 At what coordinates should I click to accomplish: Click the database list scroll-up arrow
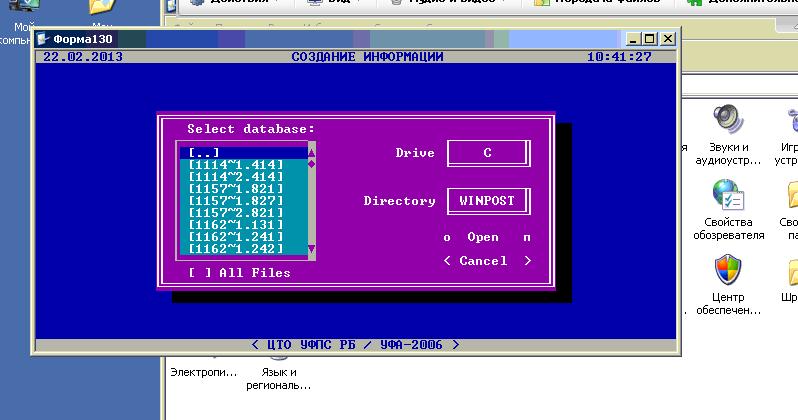(311, 152)
